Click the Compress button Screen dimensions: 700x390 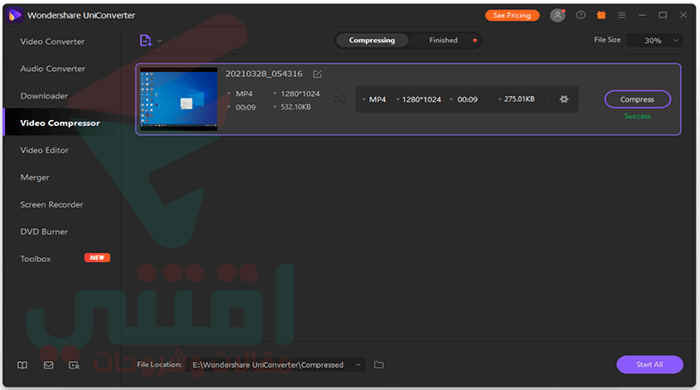coord(638,100)
